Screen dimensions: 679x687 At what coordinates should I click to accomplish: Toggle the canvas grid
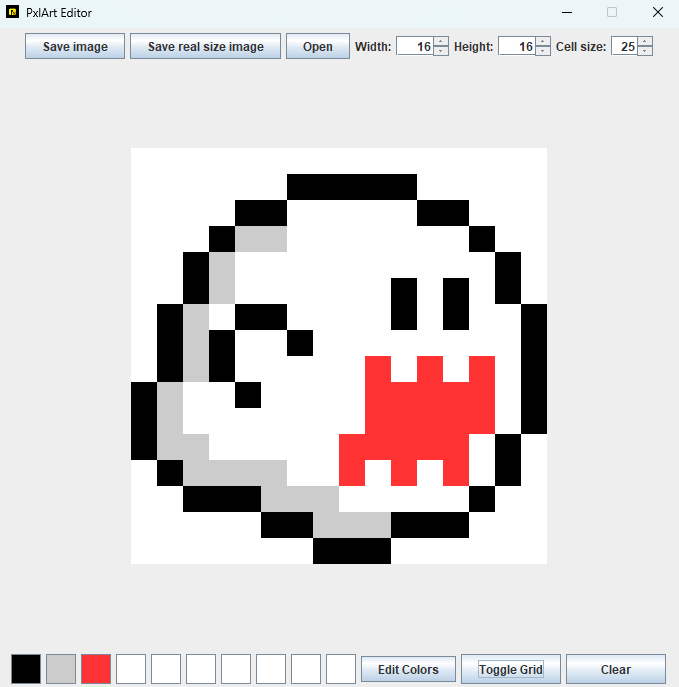point(511,669)
